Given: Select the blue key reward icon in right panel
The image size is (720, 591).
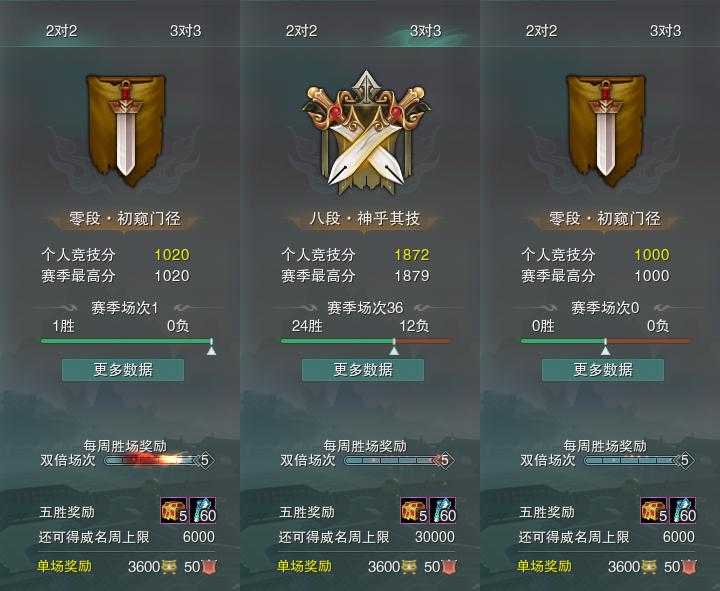Looking at the screenshot, I should click(x=683, y=510).
